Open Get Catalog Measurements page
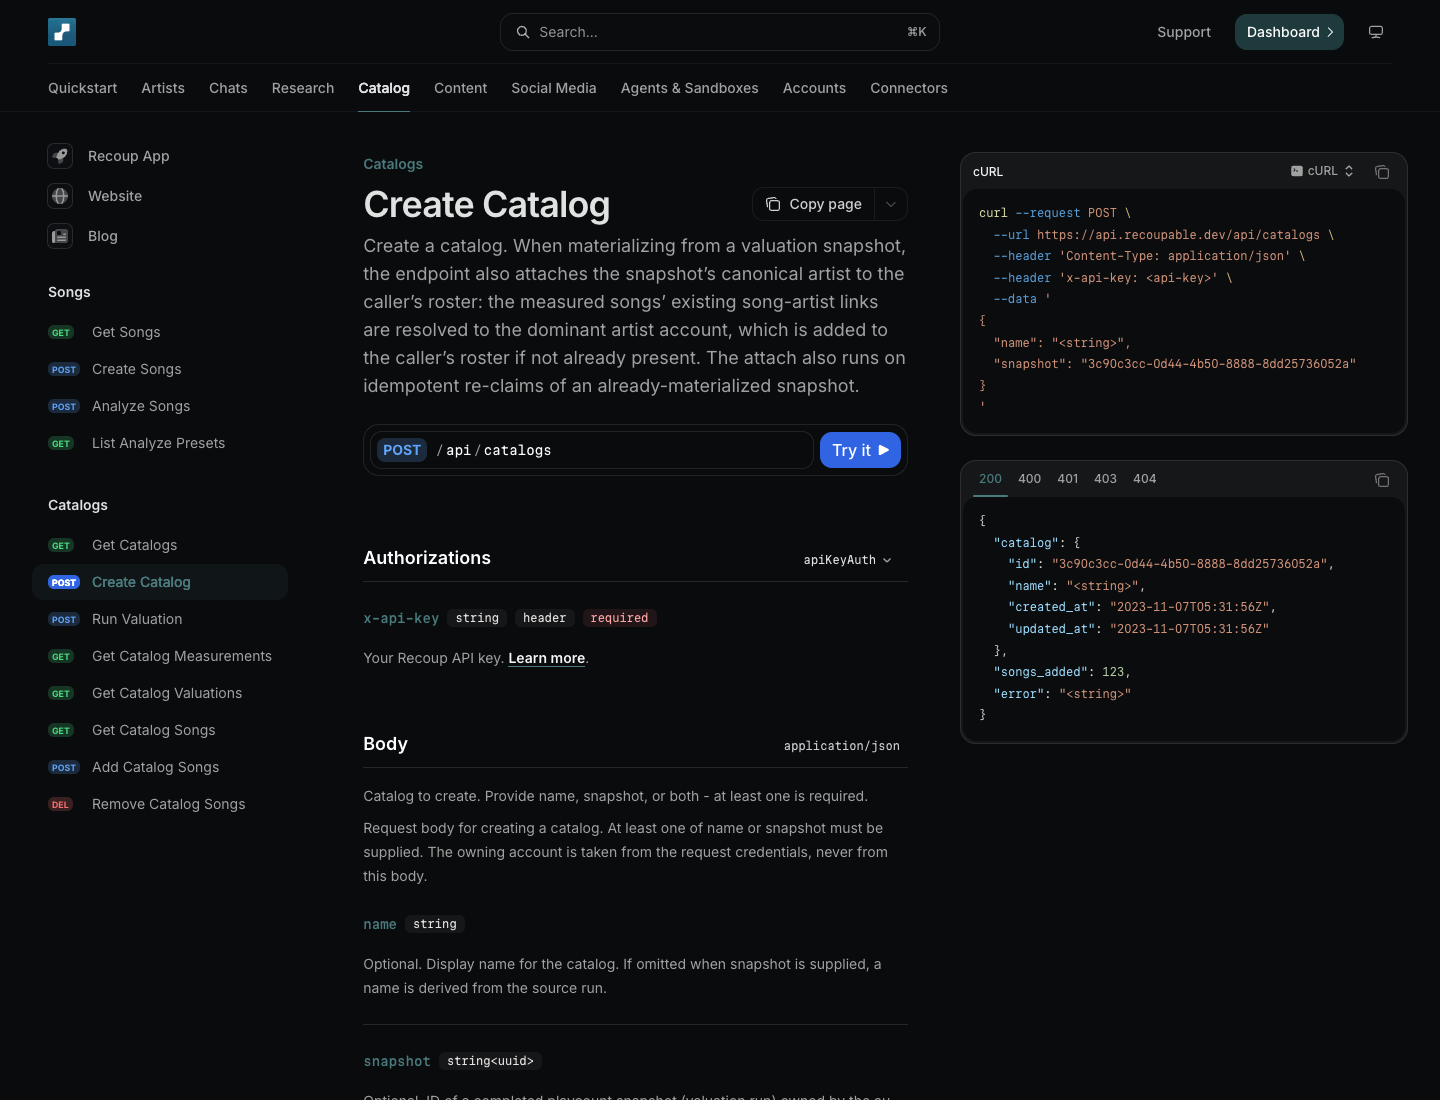Screen dimensions: 1440x1100 (x=160, y=656)
